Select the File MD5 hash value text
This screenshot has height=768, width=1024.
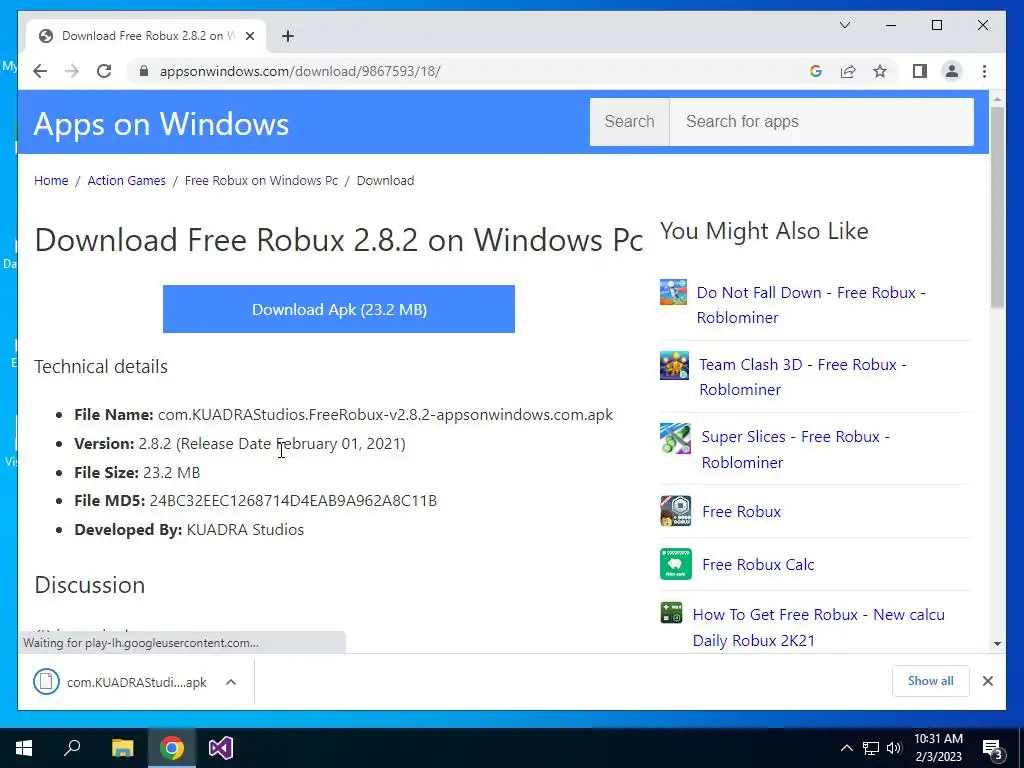tap(293, 501)
